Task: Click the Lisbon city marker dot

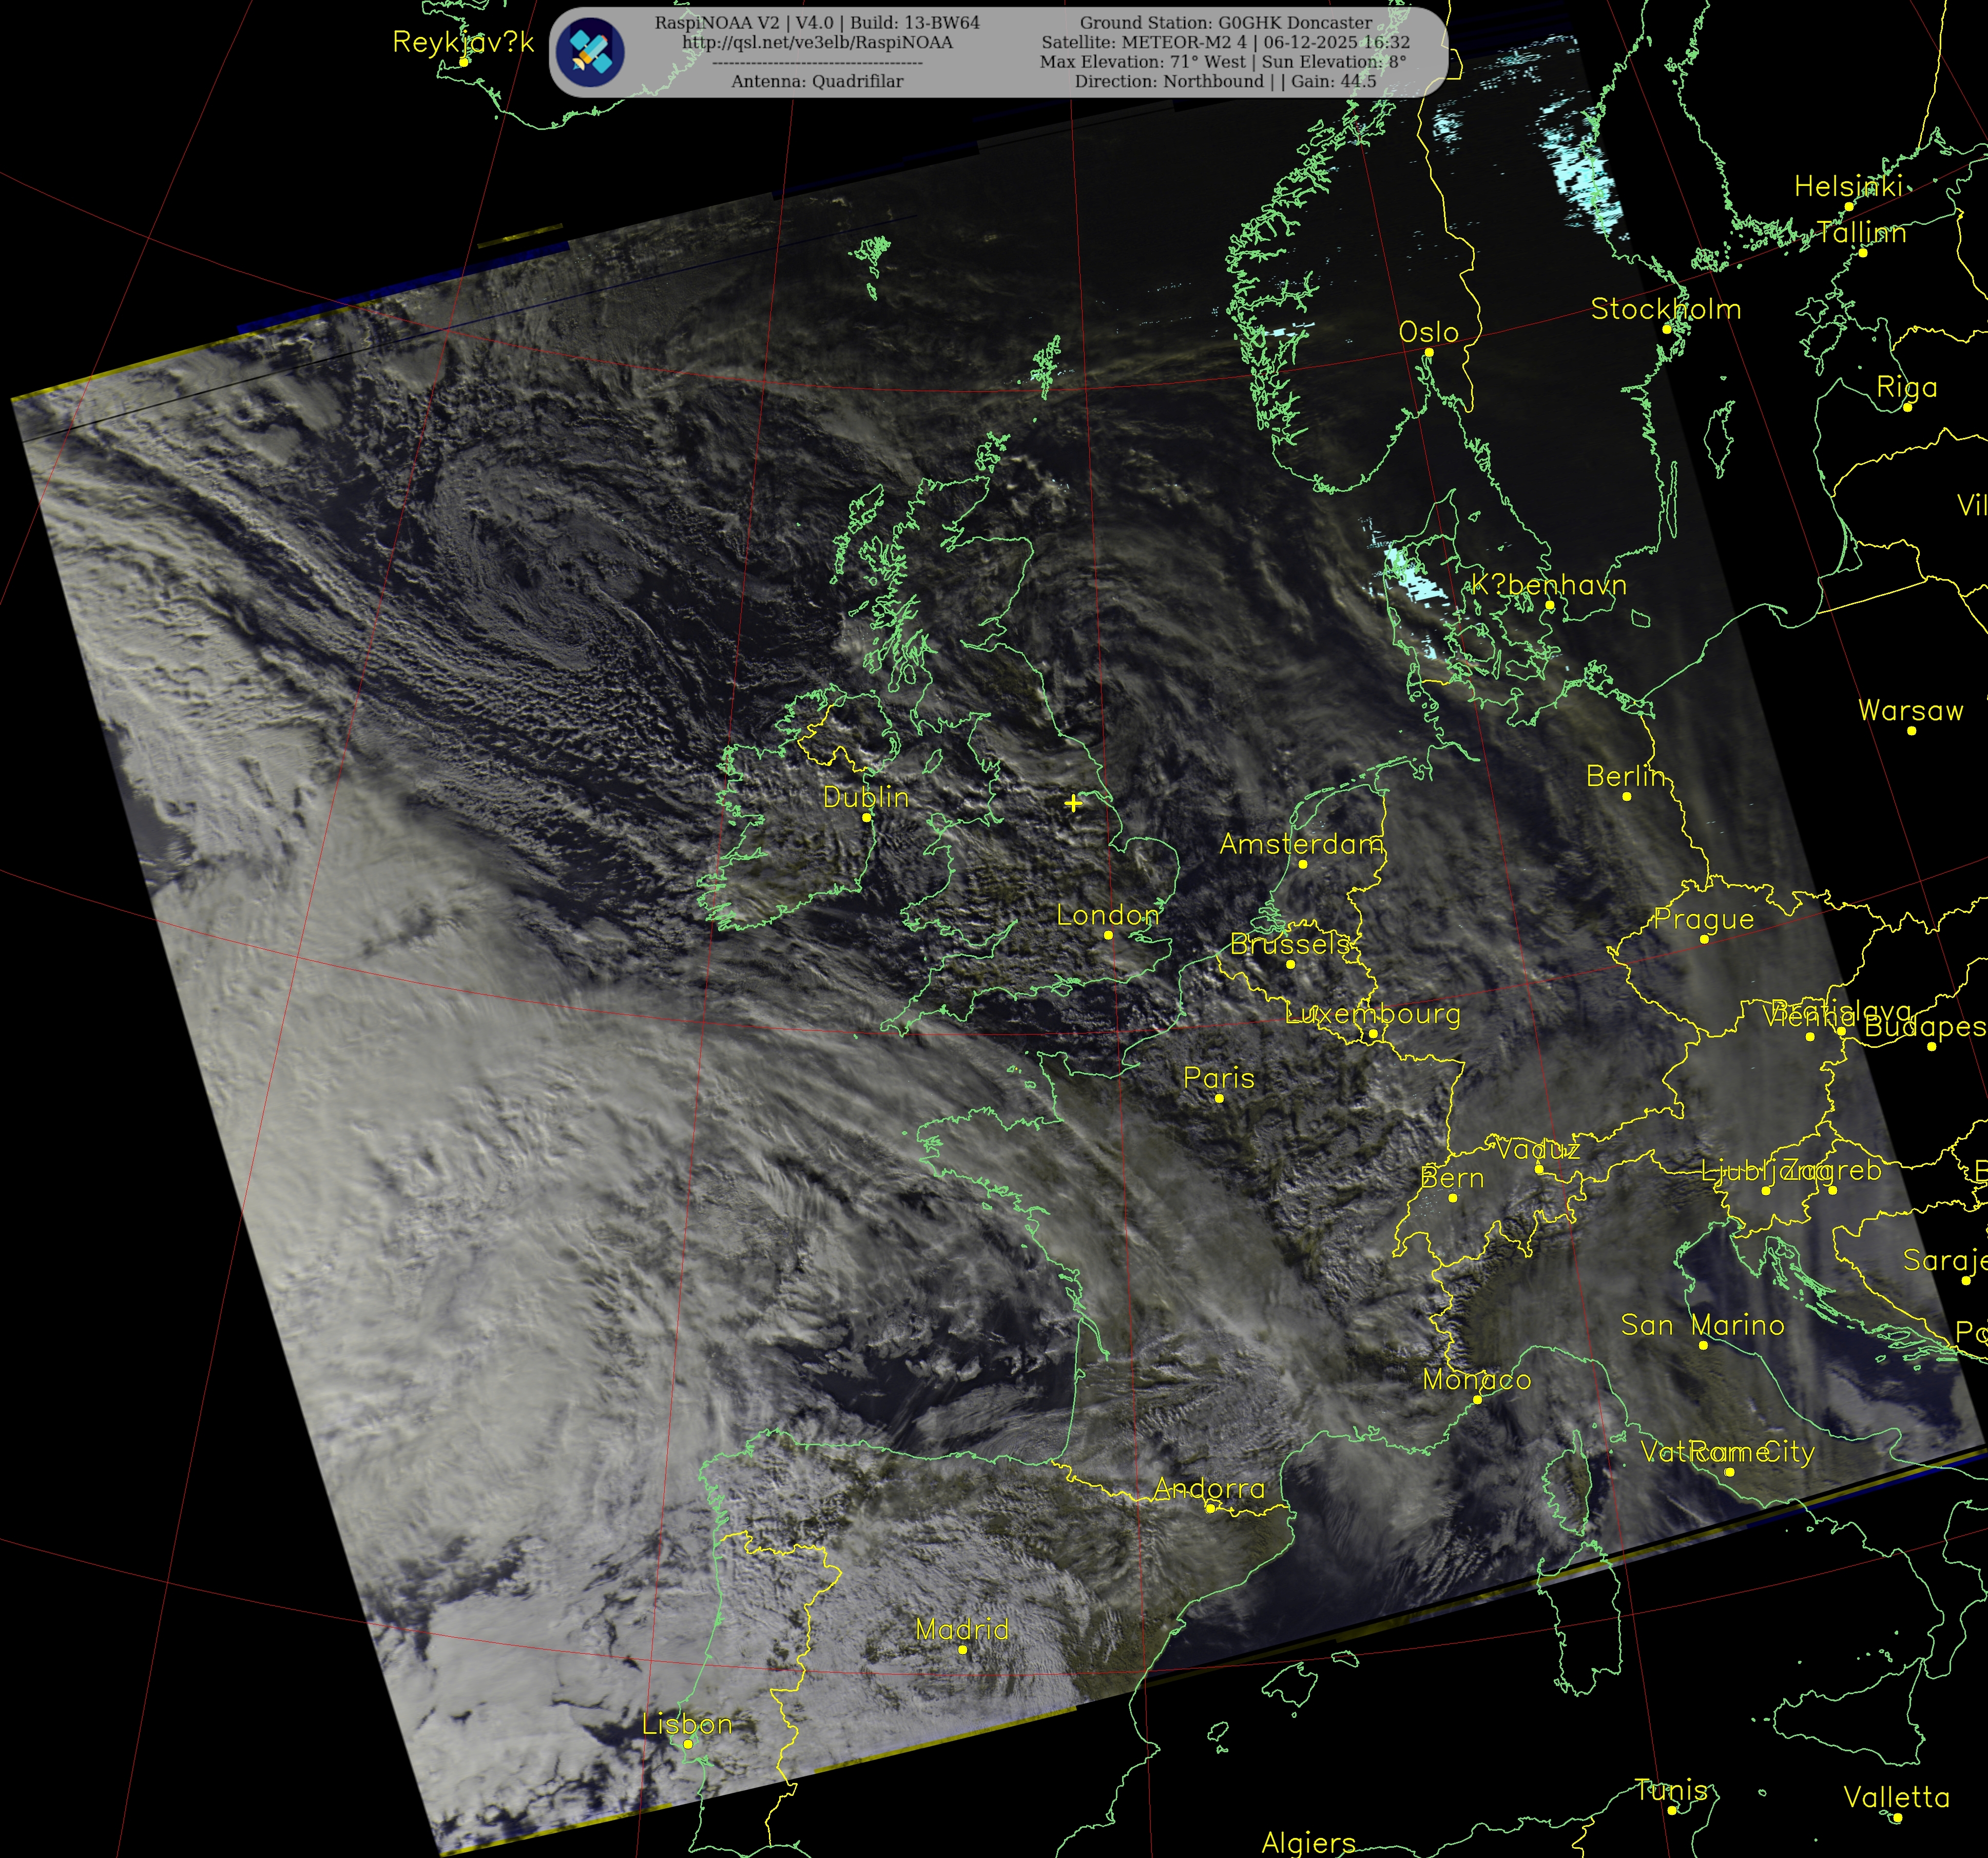Action: (688, 1744)
